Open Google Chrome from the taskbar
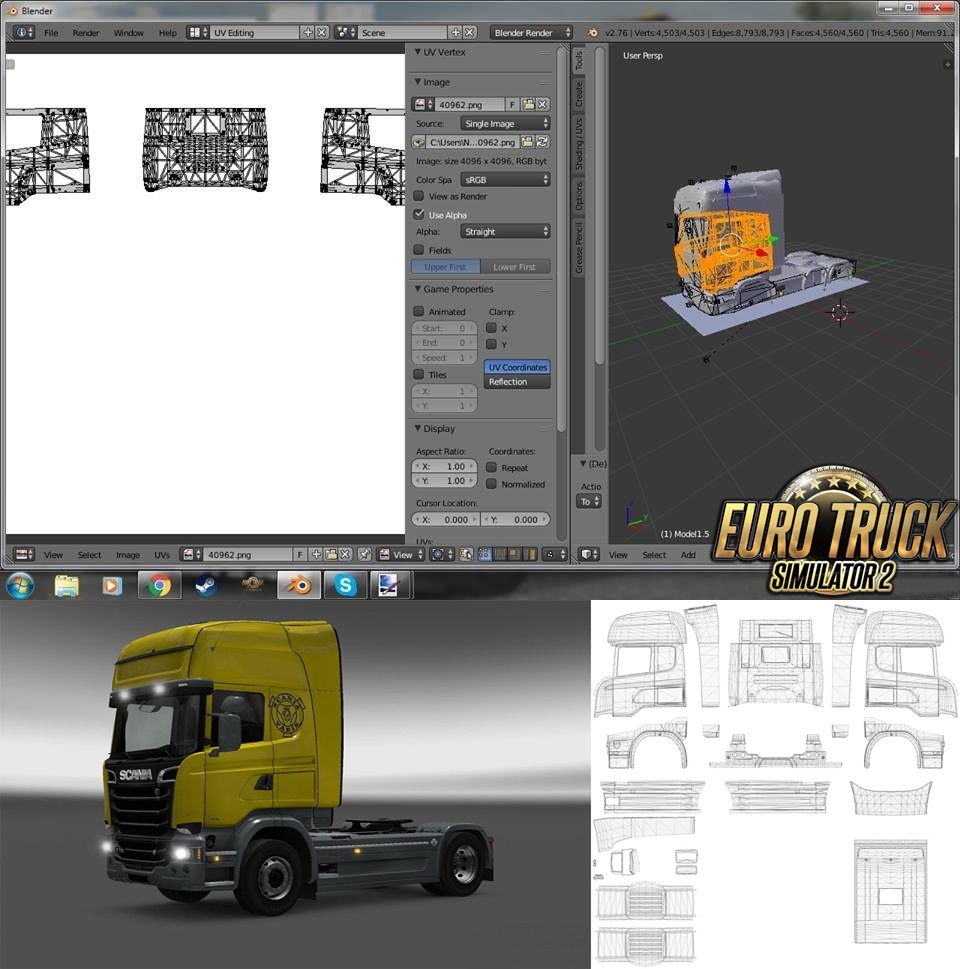The image size is (960, 969). pyautogui.click(x=159, y=585)
